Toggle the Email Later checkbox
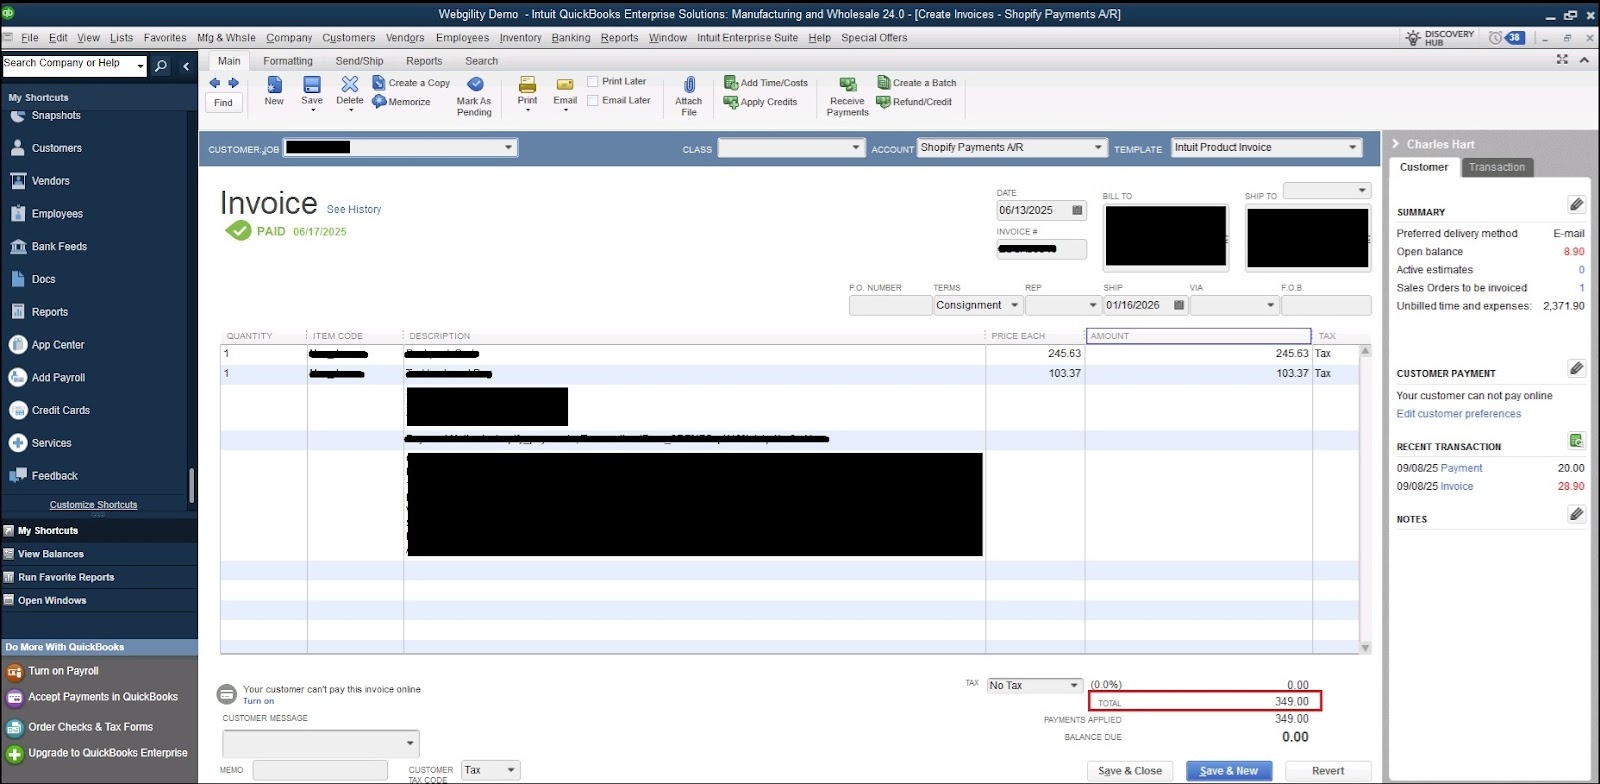Screen dimensions: 1600x784 click(x=593, y=100)
